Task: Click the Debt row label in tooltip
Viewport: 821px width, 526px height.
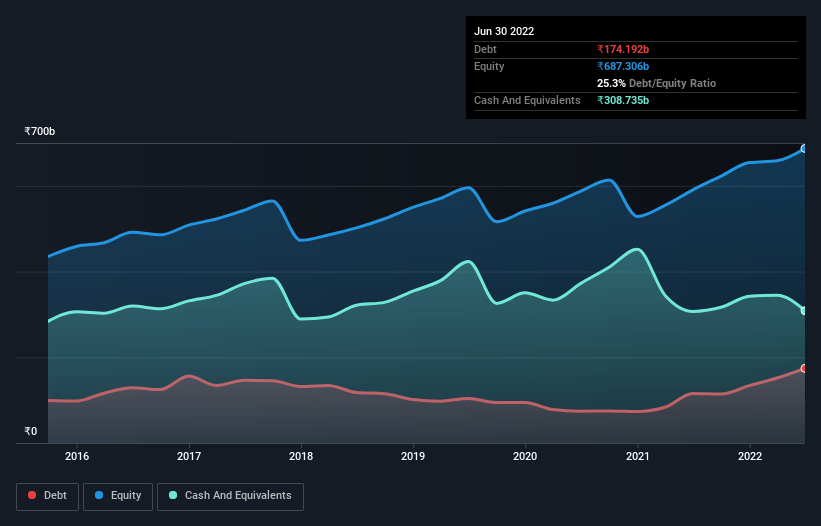Action: pyautogui.click(x=485, y=49)
